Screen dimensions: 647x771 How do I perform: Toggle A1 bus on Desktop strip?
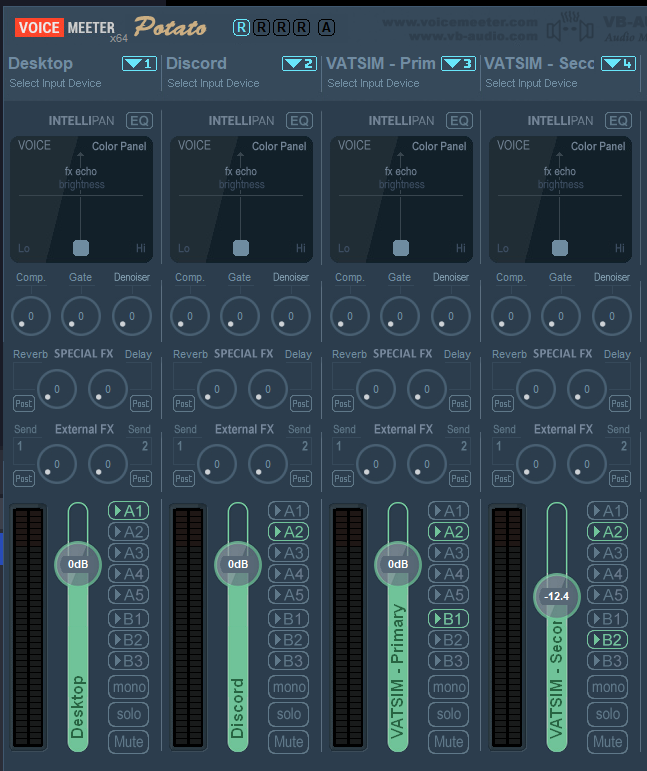[x=129, y=511]
